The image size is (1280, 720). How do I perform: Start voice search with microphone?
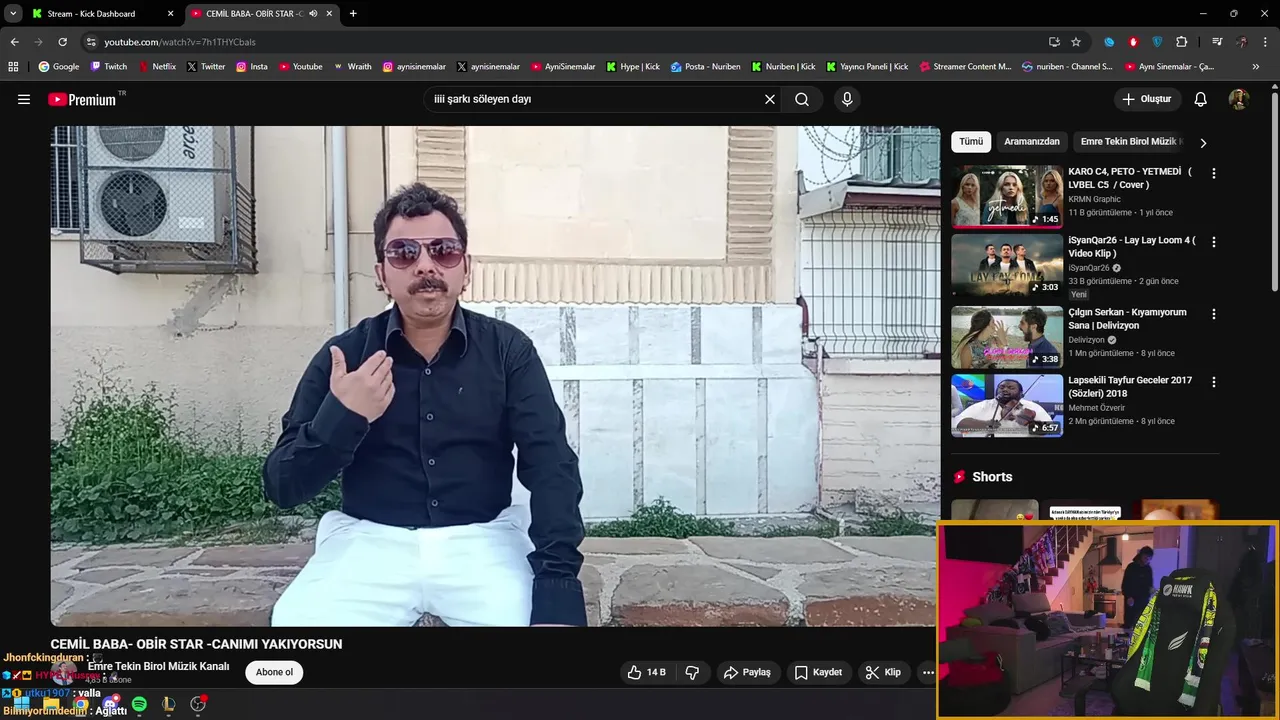coord(847,99)
